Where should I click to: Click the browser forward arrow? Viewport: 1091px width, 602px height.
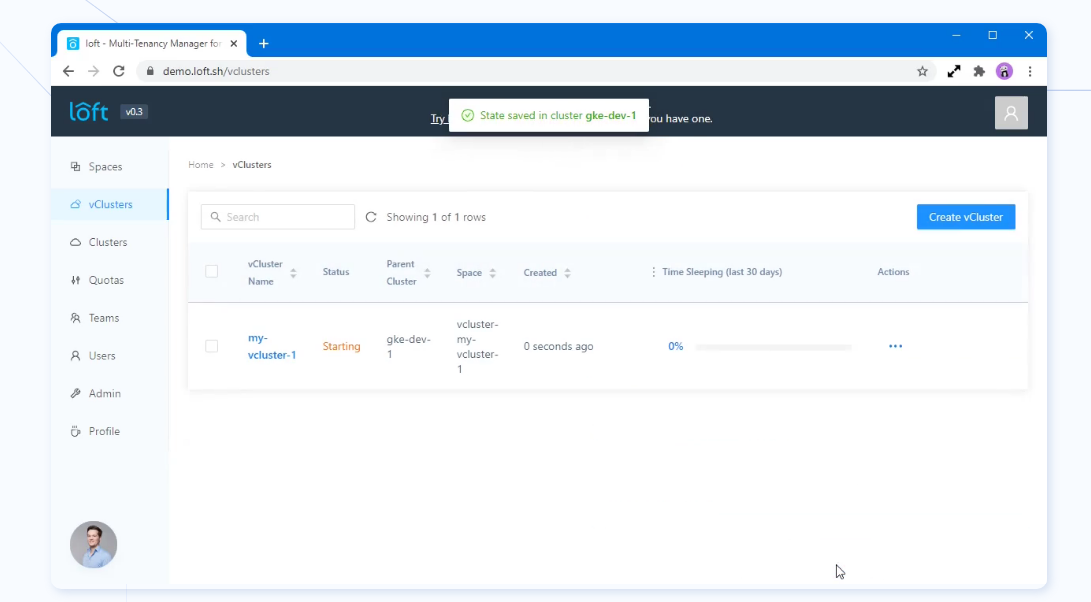coord(93,71)
